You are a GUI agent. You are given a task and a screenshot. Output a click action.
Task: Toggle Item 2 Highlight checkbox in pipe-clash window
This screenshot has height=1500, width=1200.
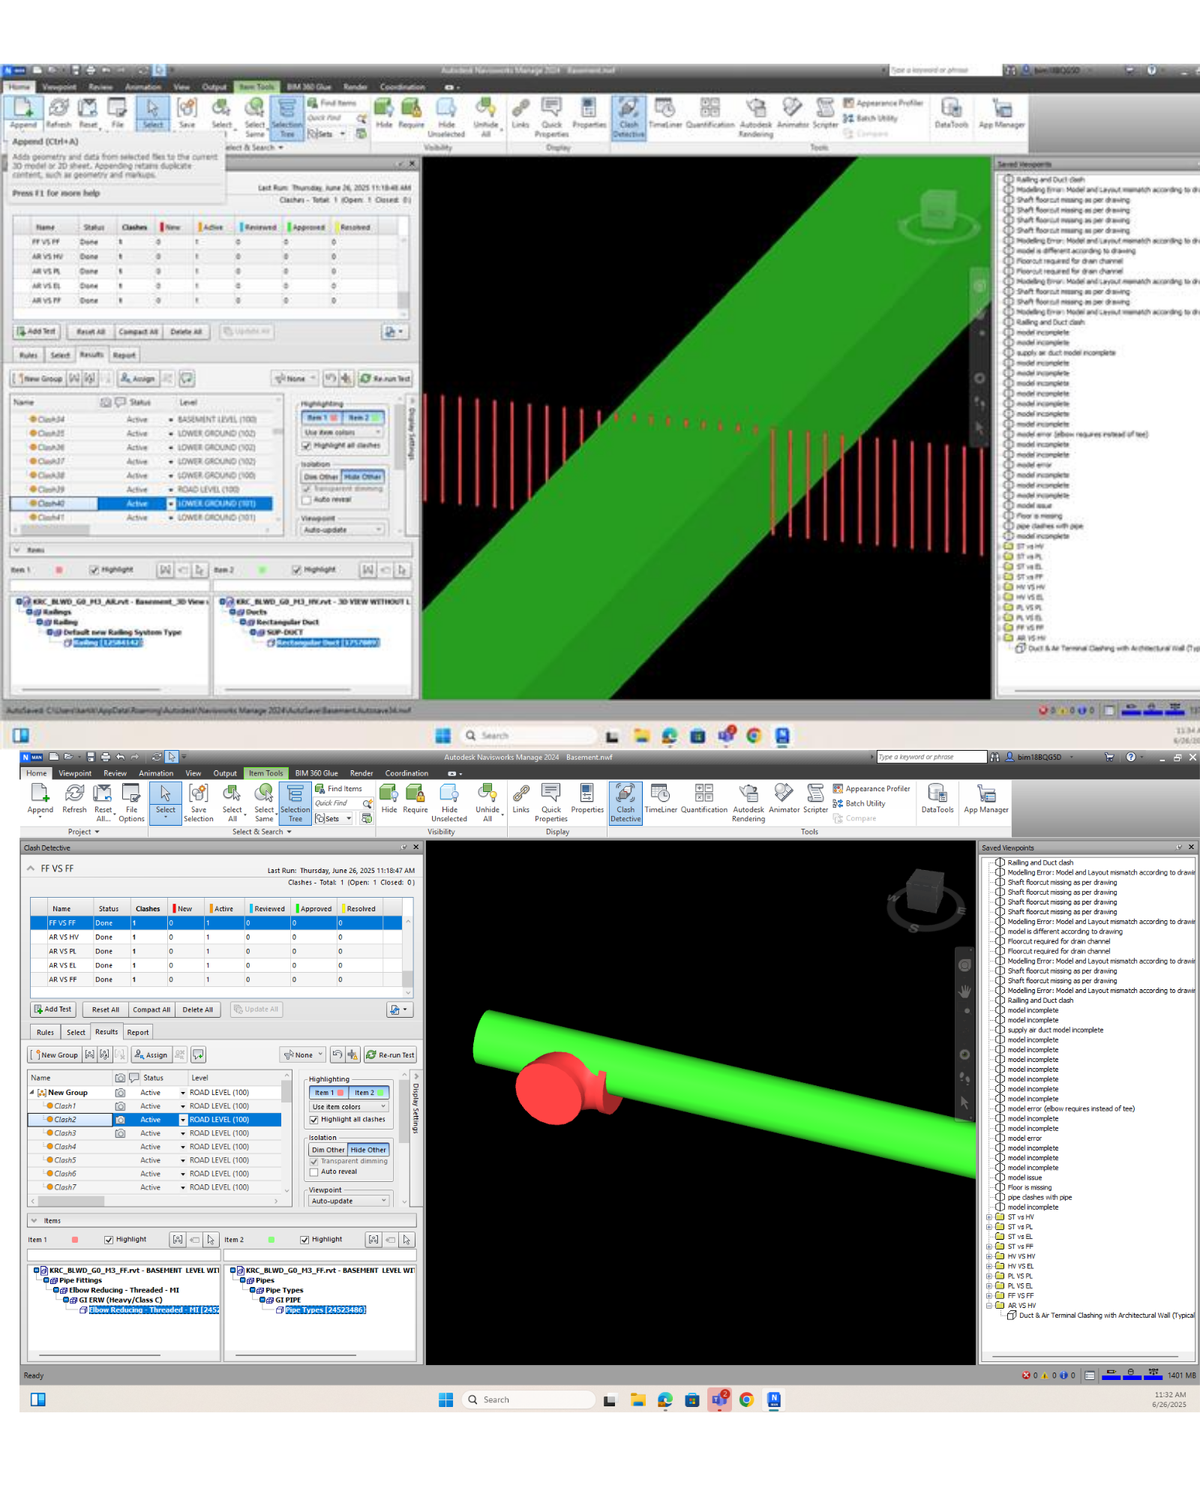pyautogui.click(x=305, y=1240)
